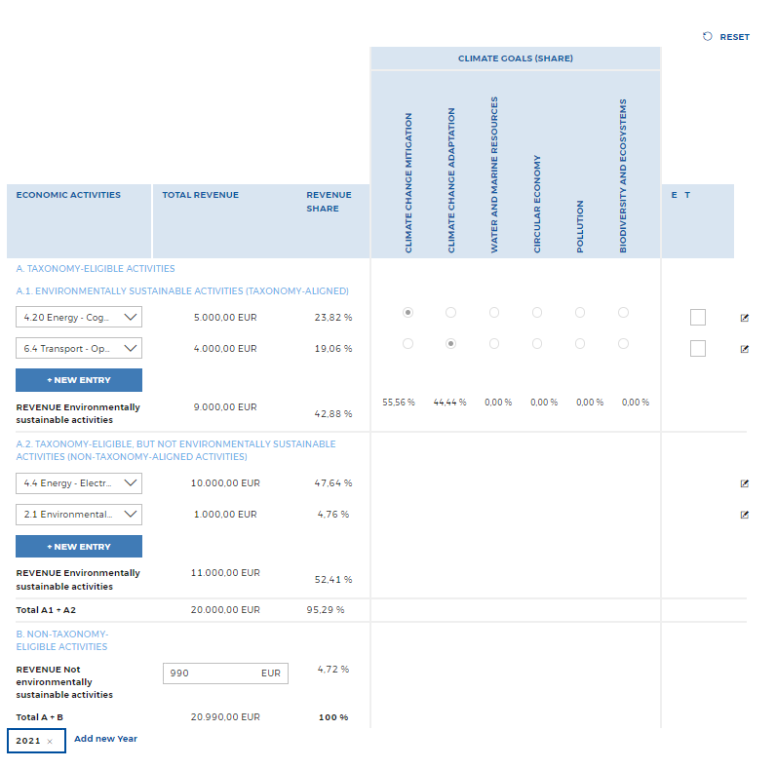Select Circular Economy for 6.4 Transport row

pos(537,343)
